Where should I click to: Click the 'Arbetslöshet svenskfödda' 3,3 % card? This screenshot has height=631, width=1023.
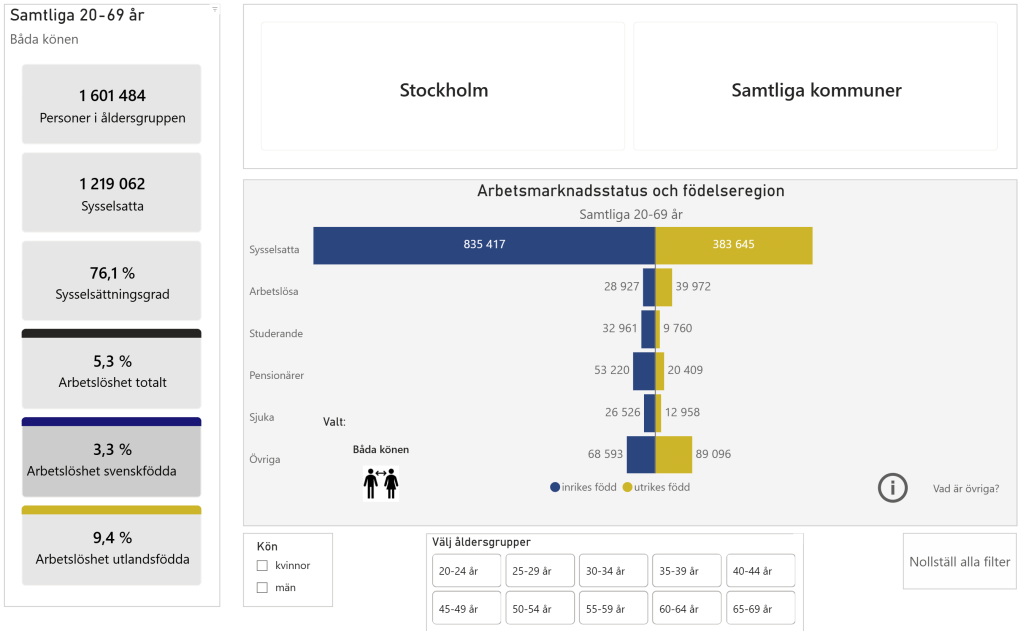click(x=111, y=459)
